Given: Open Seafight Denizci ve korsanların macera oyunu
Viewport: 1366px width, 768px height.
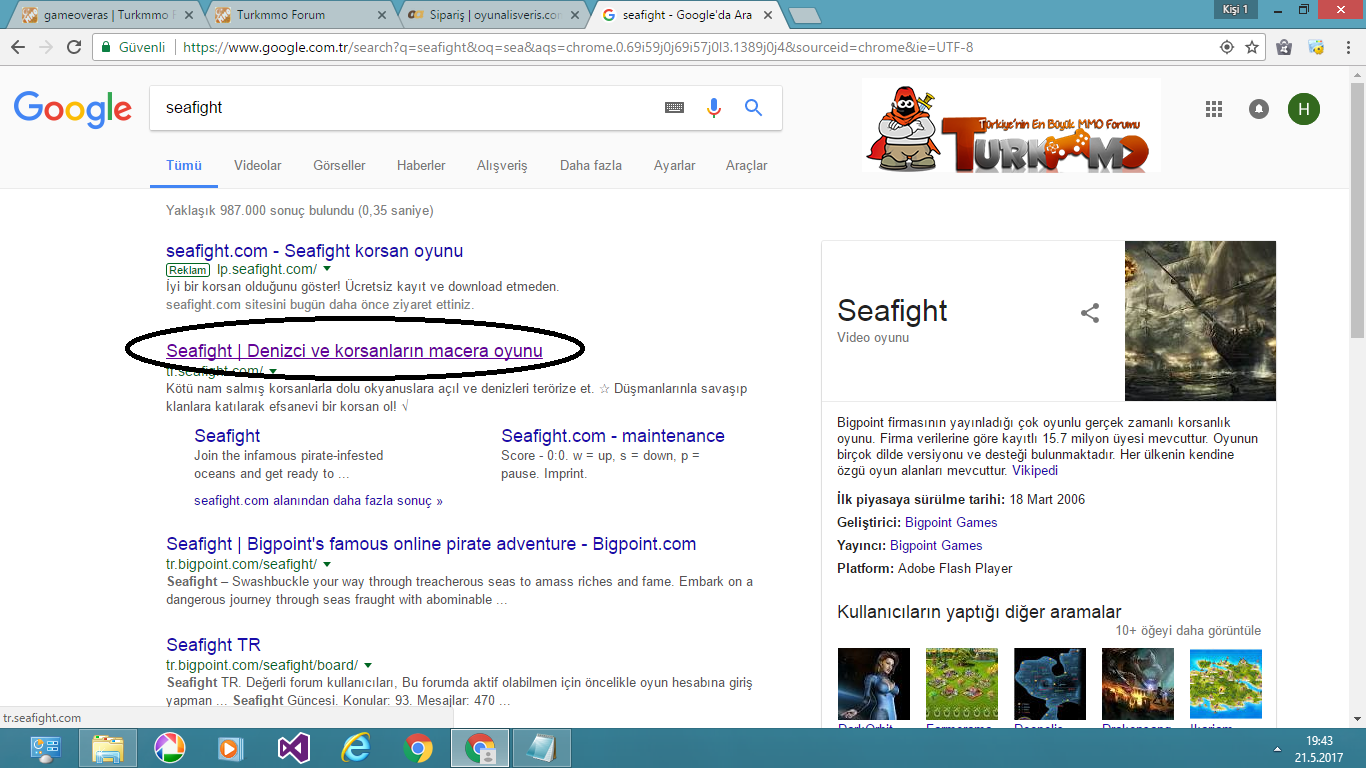Looking at the screenshot, I should pos(354,351).
